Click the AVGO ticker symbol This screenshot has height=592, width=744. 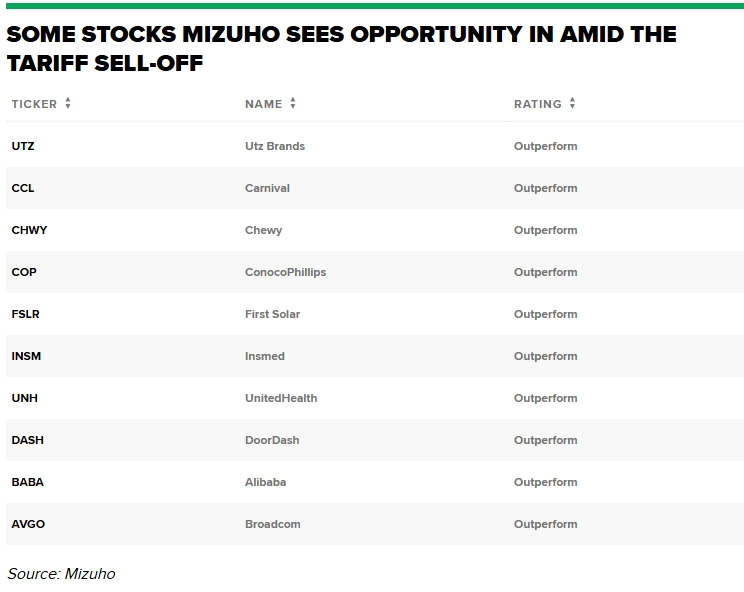pyautogui.click(x=28, y=524)
